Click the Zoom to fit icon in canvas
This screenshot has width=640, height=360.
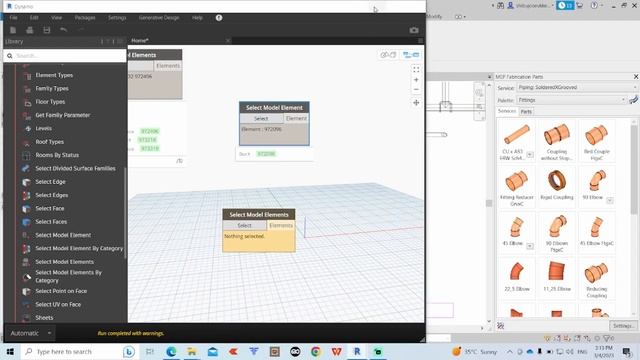416,70
